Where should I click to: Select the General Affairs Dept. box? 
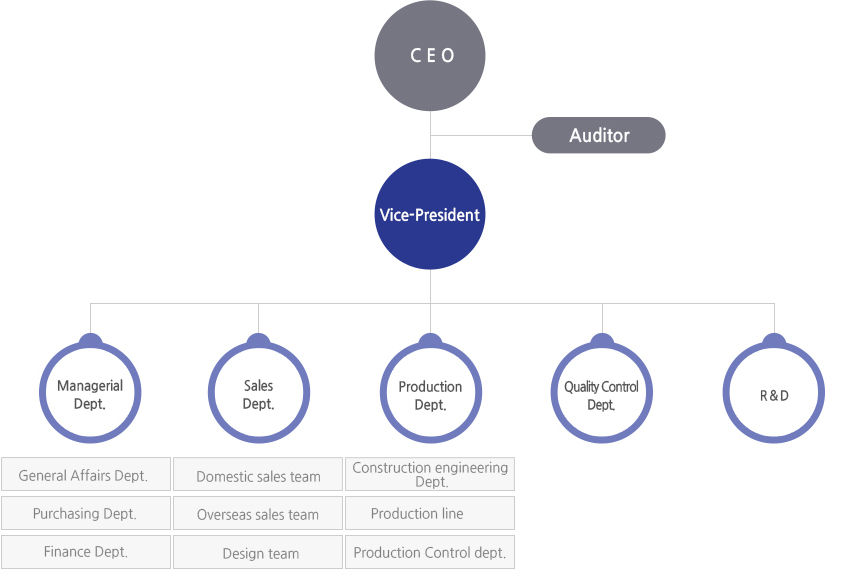(86, 474)
